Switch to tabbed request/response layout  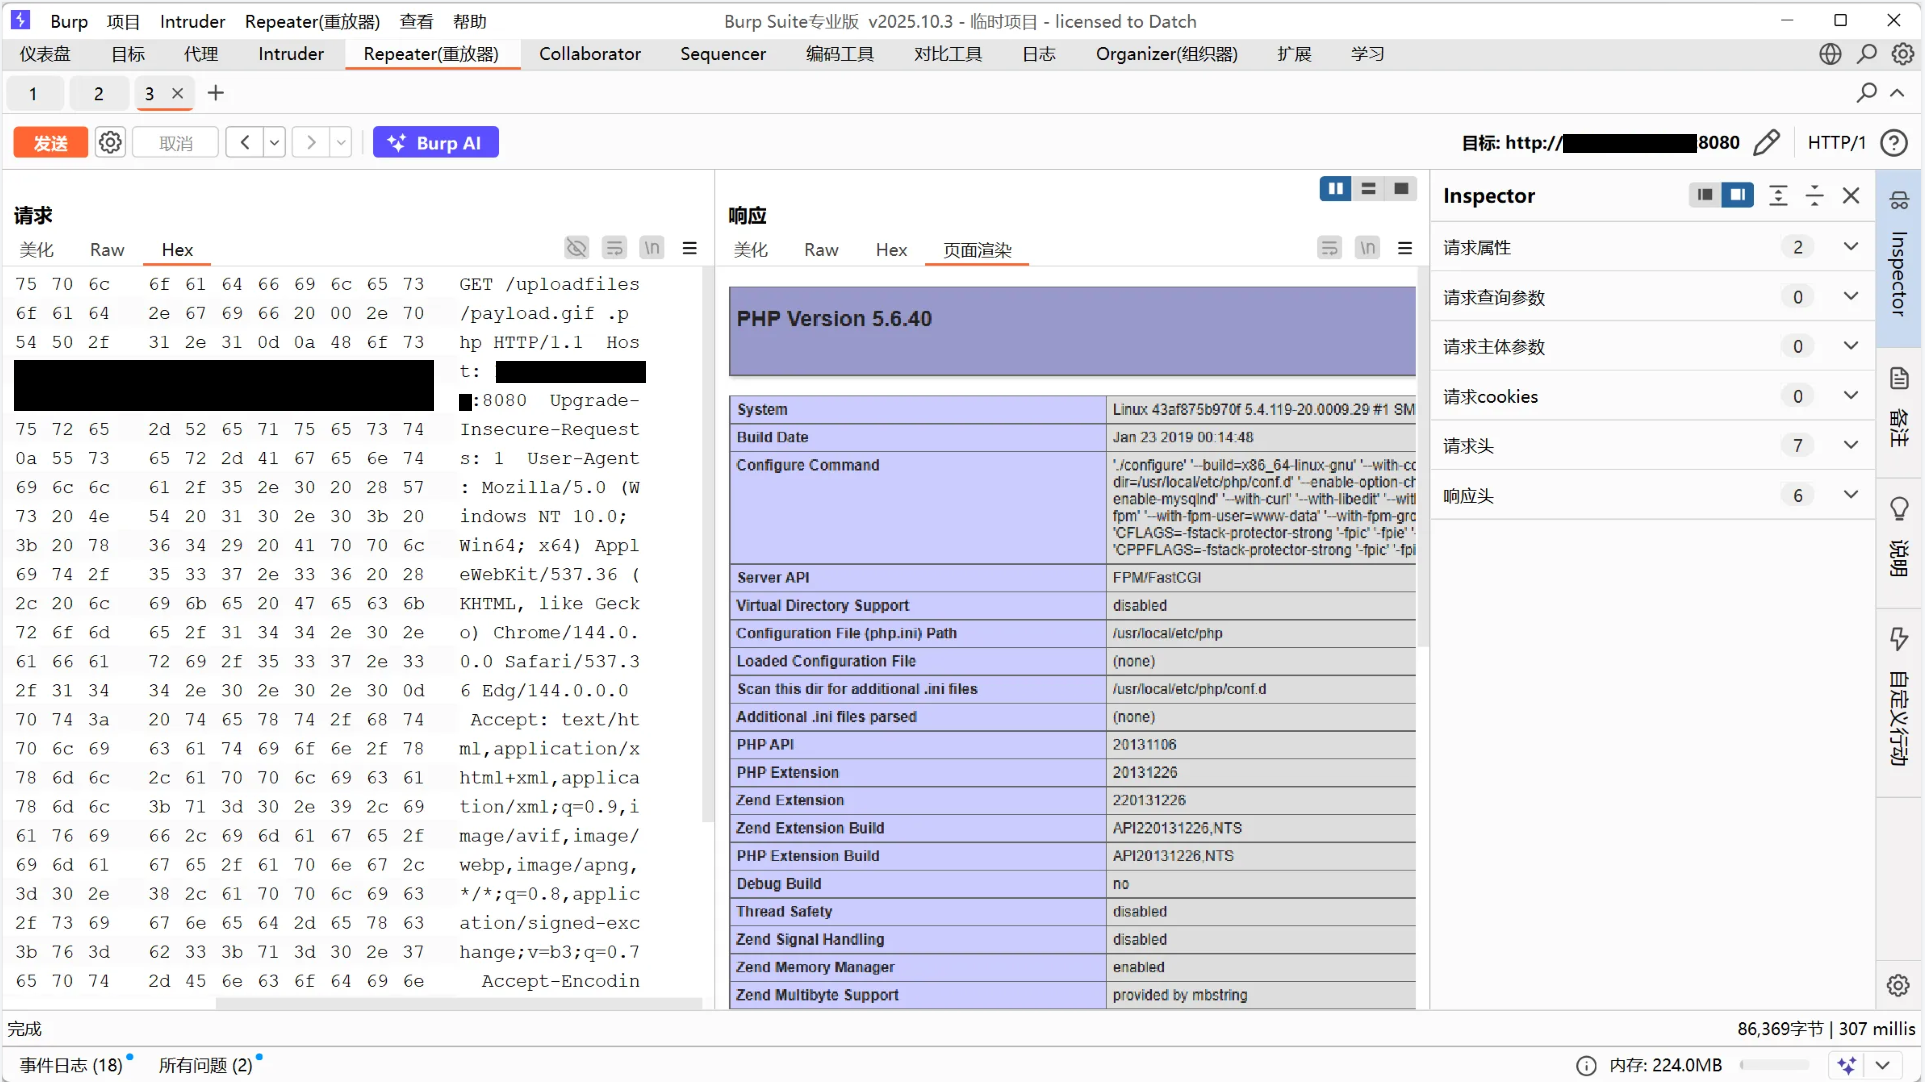(x=1402, y=189)
